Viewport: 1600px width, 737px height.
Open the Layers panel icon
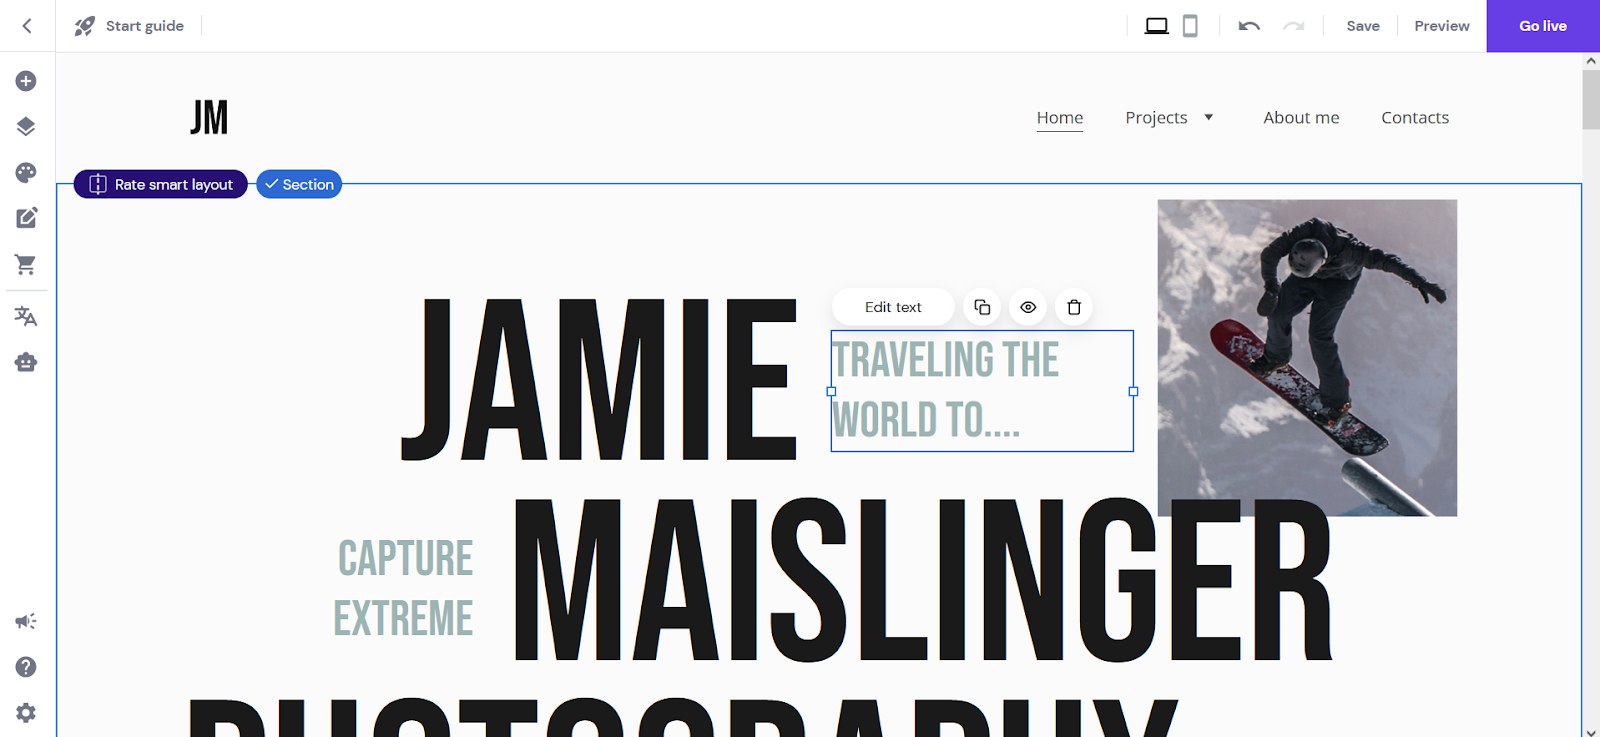(26, 127)
